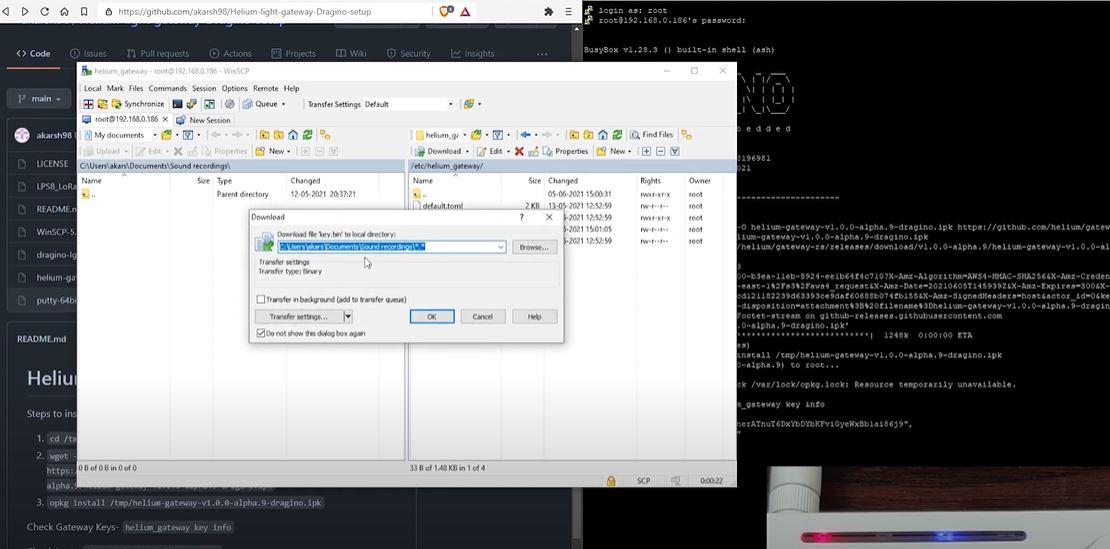Viewport: 1110px width, 549px height.
Task: Click remote Properties toolbar button
Action: point(566,151)
